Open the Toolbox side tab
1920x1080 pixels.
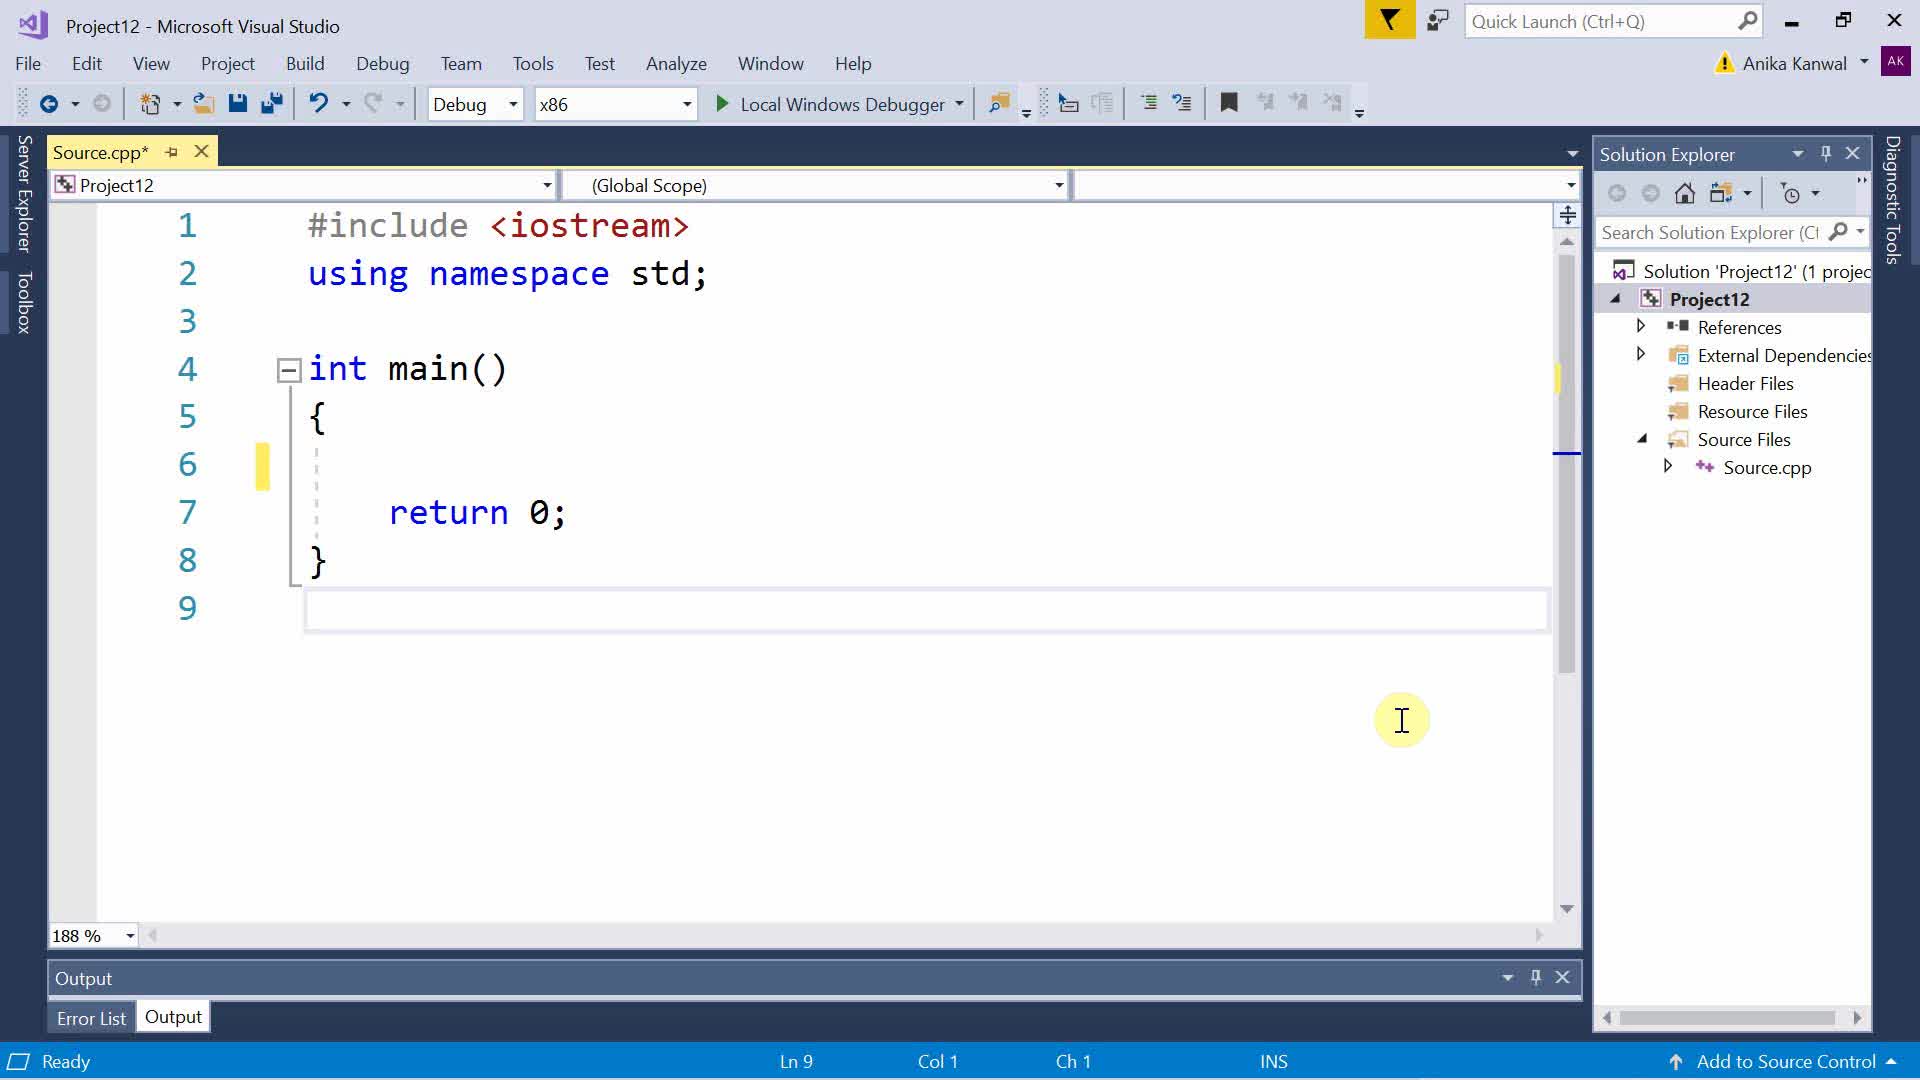coord(24,302)
